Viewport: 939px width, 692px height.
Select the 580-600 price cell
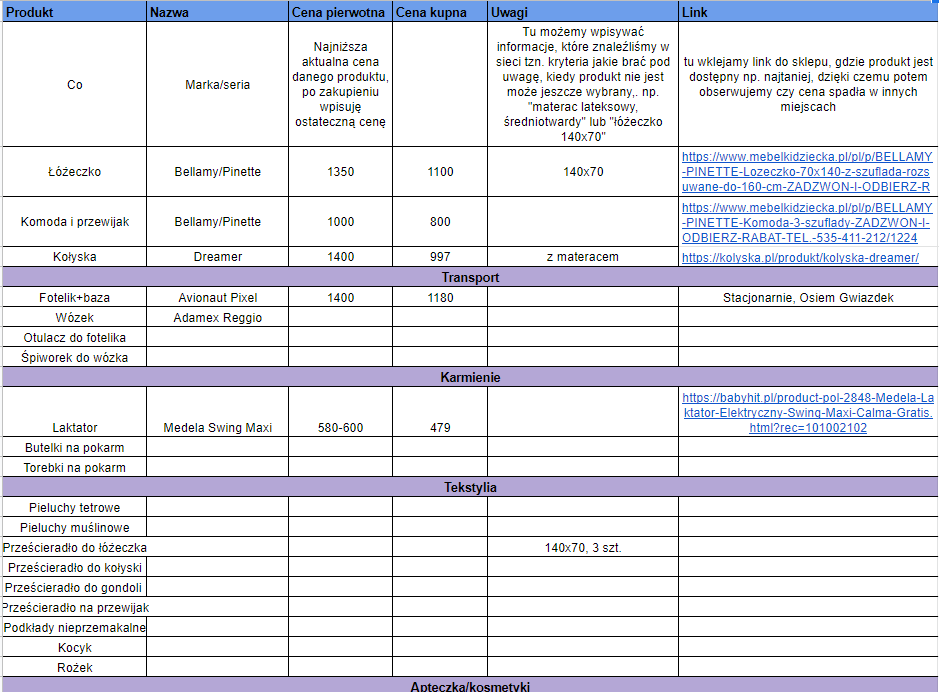[x=340, y=412]
